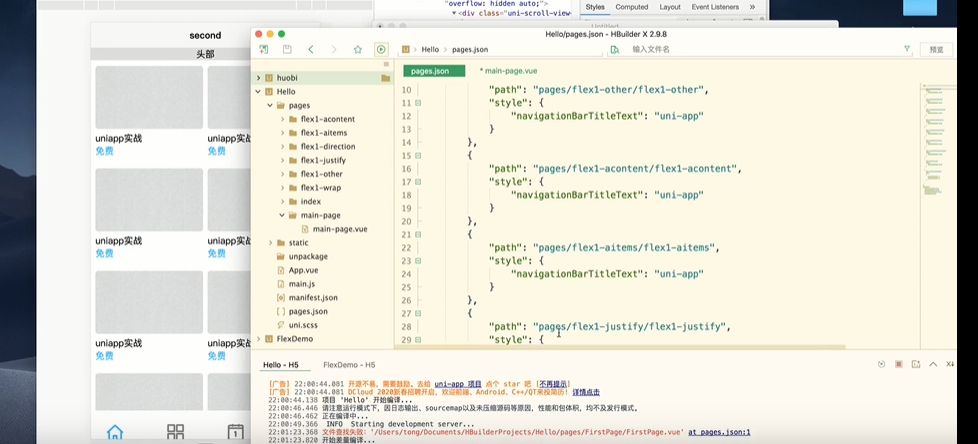Click the editor horizontal scrollbar
Image resolution: width=978 pixels, height=444 pixels.
(620, 347)
